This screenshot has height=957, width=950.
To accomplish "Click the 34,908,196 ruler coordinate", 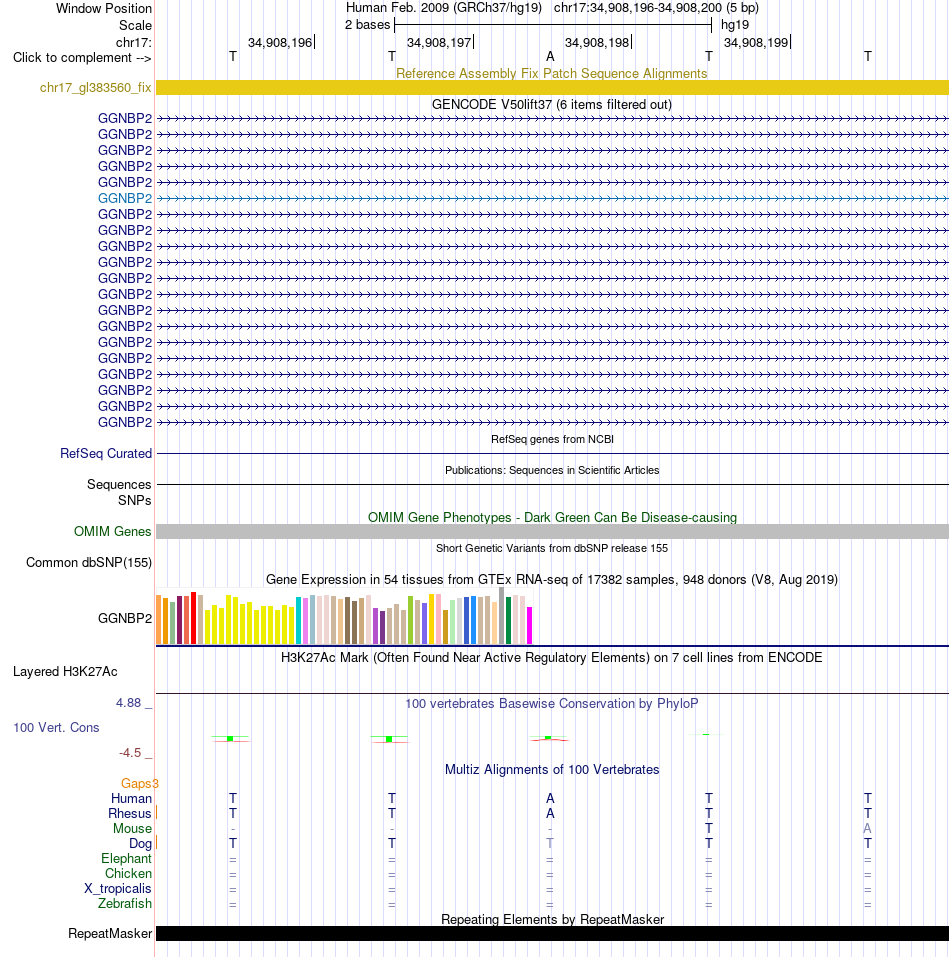I will 279,43.
